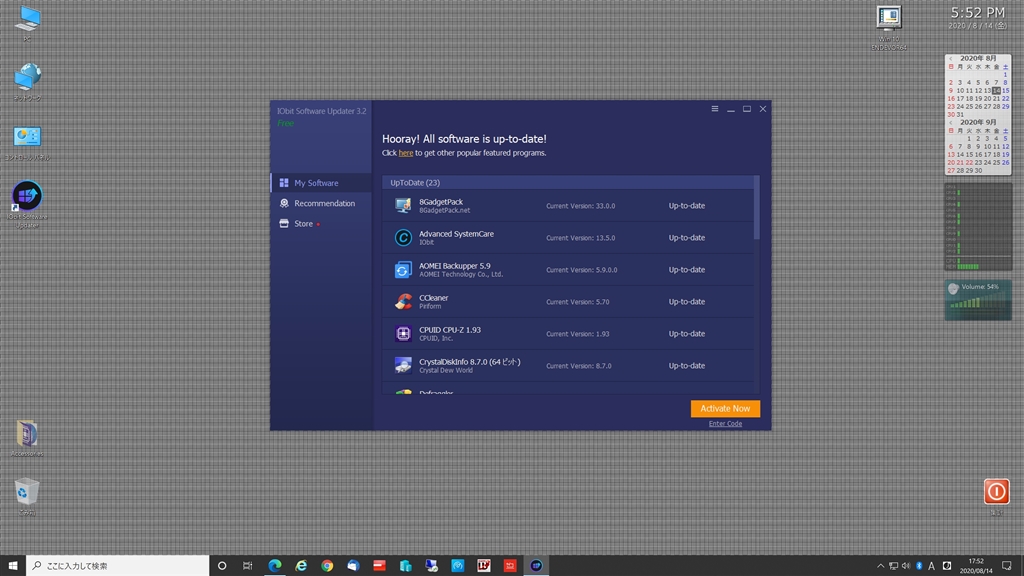Click the 'here' featured programs link
This screenshot has height=576, width=1024.
coord(406,153)
